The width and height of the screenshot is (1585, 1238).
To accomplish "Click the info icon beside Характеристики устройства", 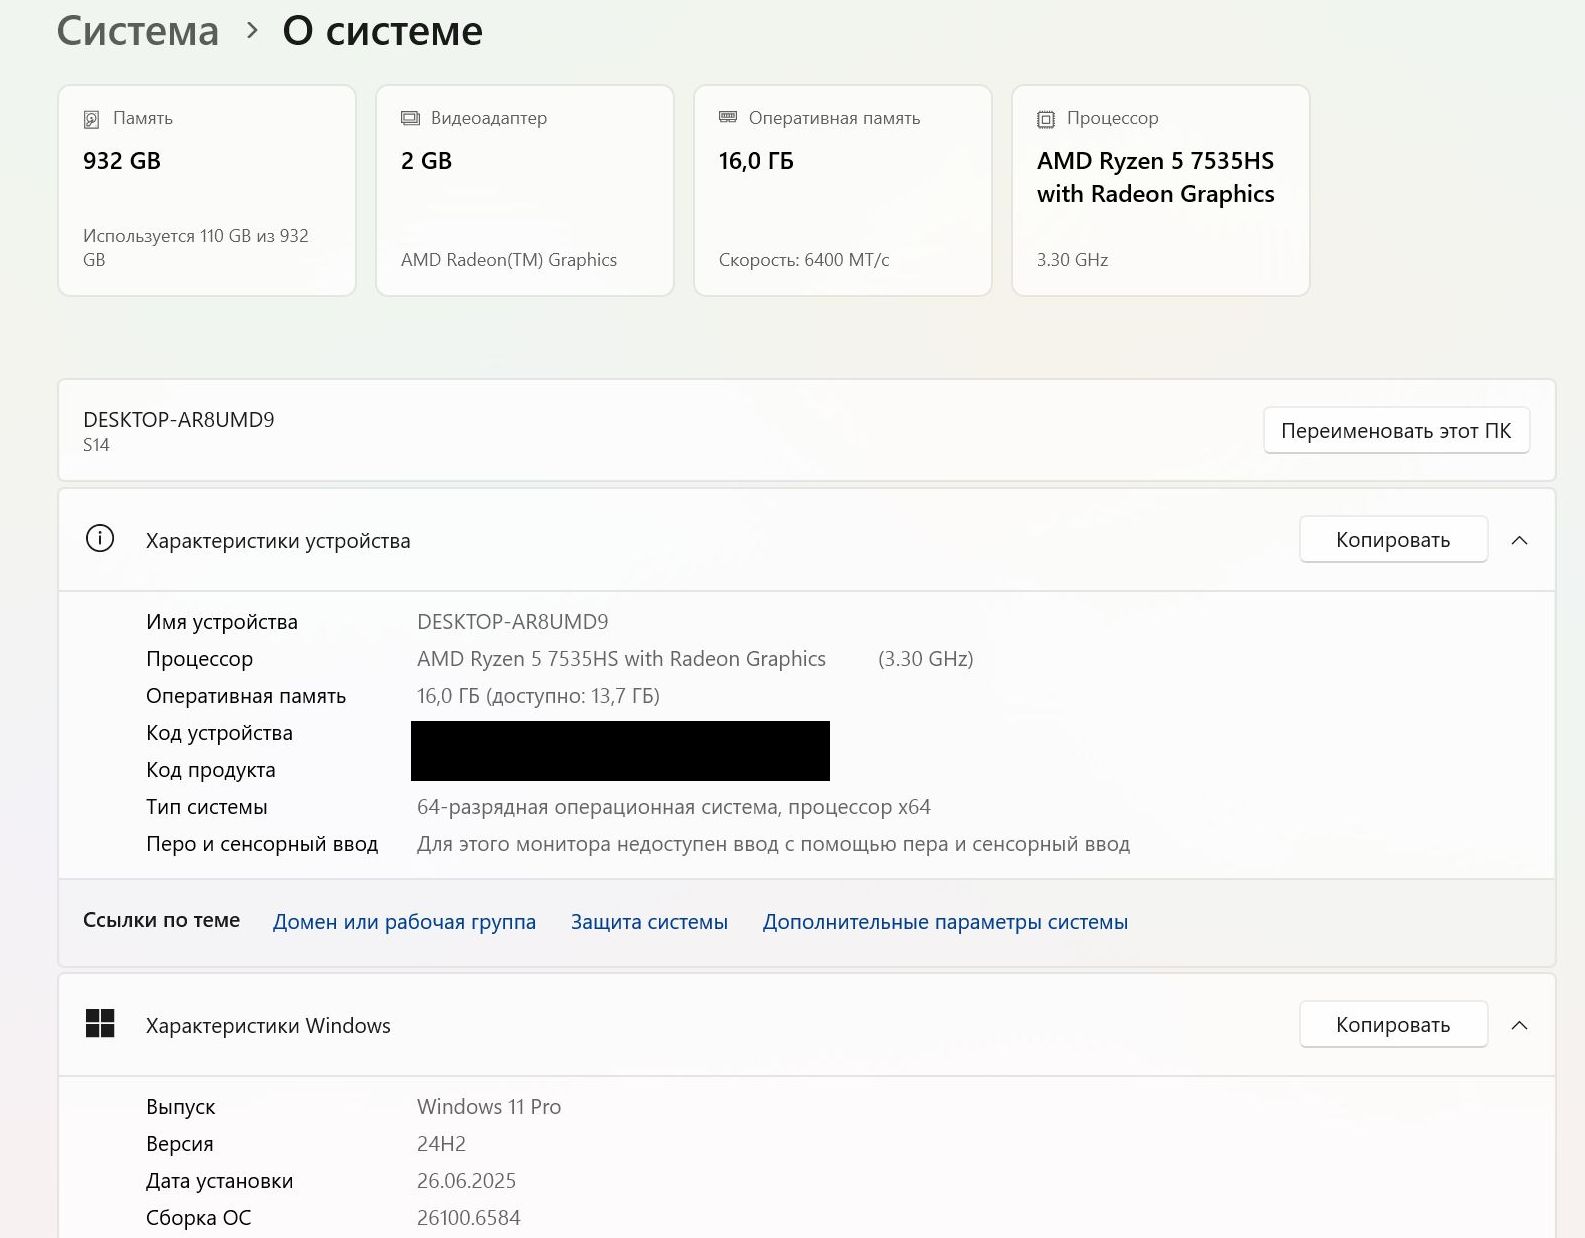I will (100, 539).
